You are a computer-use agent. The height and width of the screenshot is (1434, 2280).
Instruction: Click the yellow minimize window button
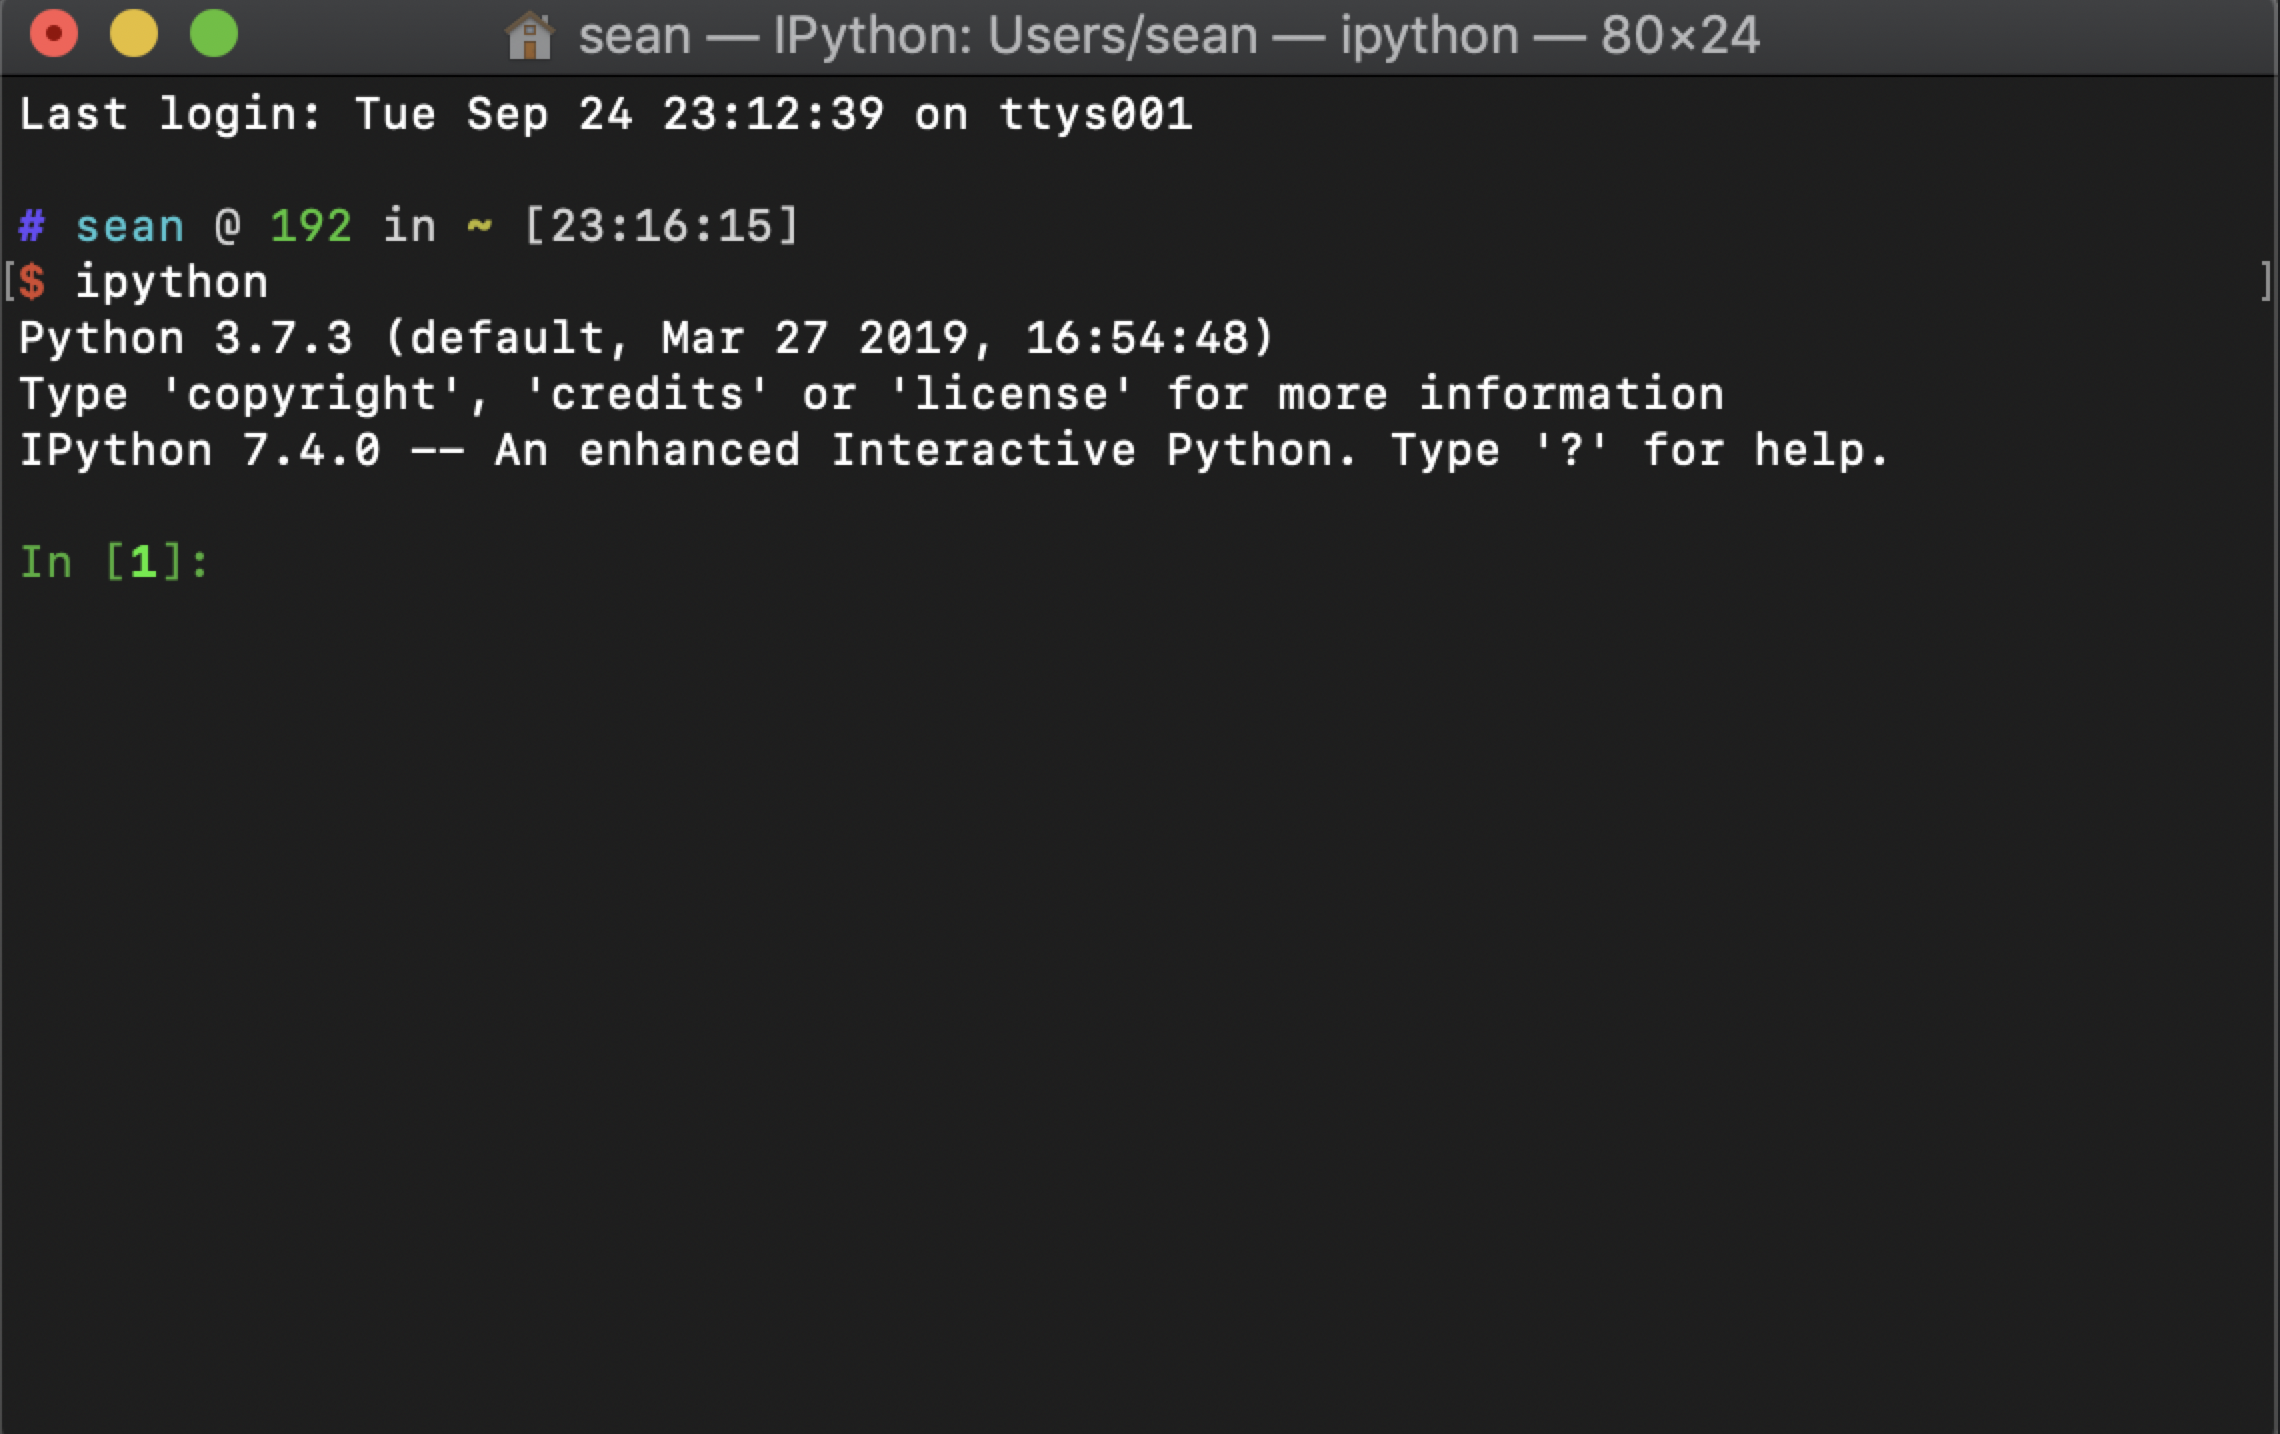coord(134,34)
